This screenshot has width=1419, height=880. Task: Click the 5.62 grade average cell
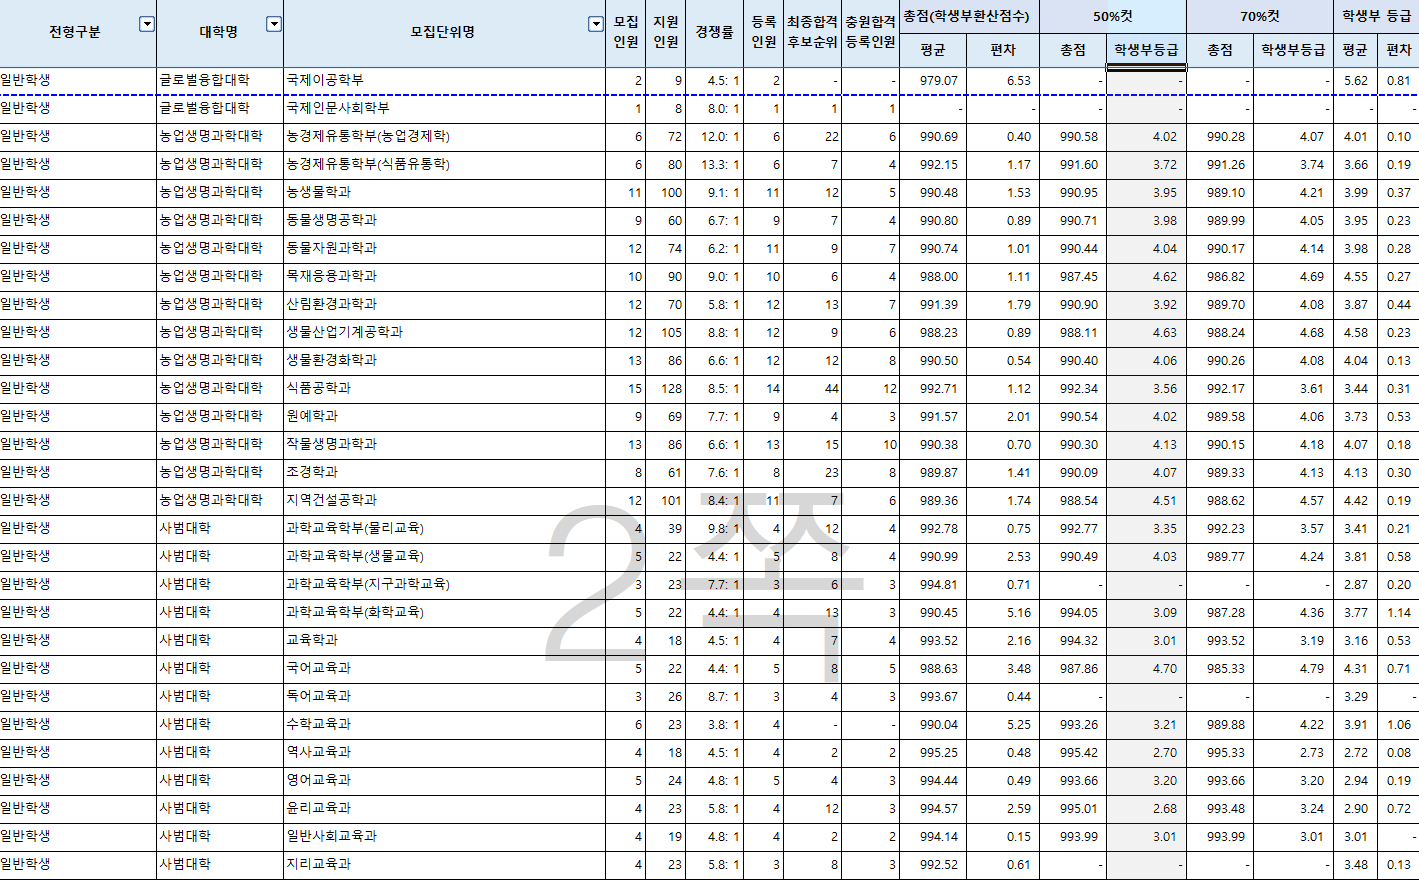pos(1356,81)
